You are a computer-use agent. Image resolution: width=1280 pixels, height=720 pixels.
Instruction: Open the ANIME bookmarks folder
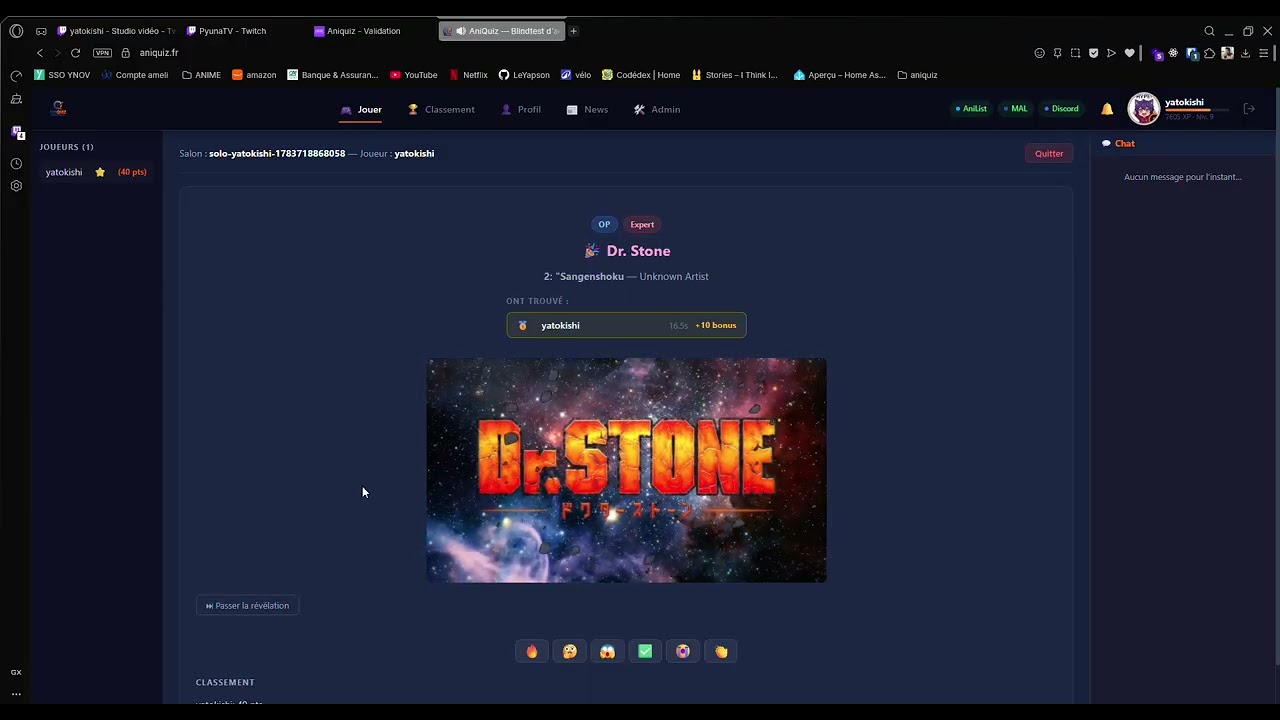pos(201,75)
